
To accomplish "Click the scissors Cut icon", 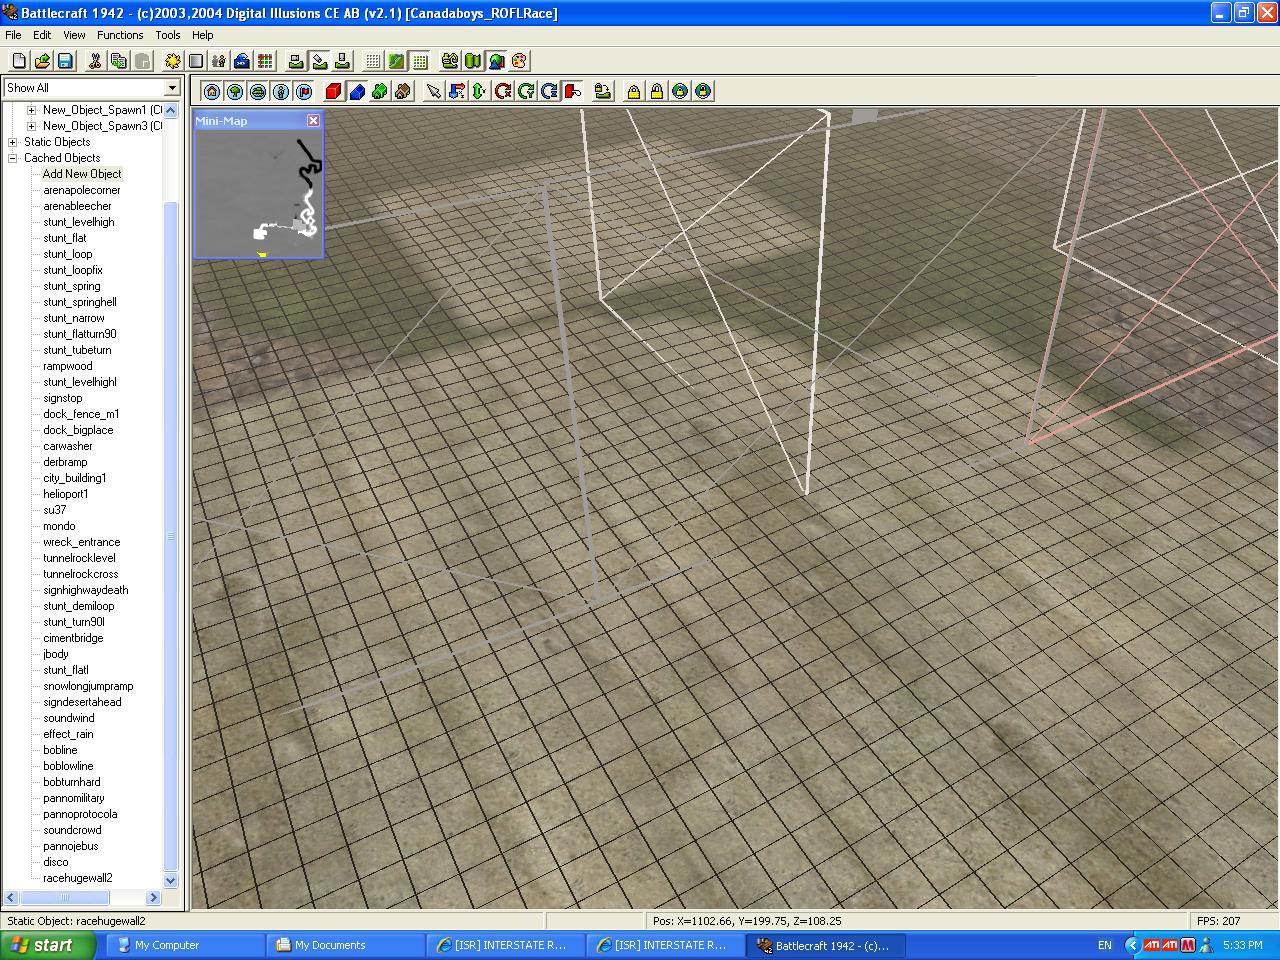I will pyautogui.click(x=95, y=61).
